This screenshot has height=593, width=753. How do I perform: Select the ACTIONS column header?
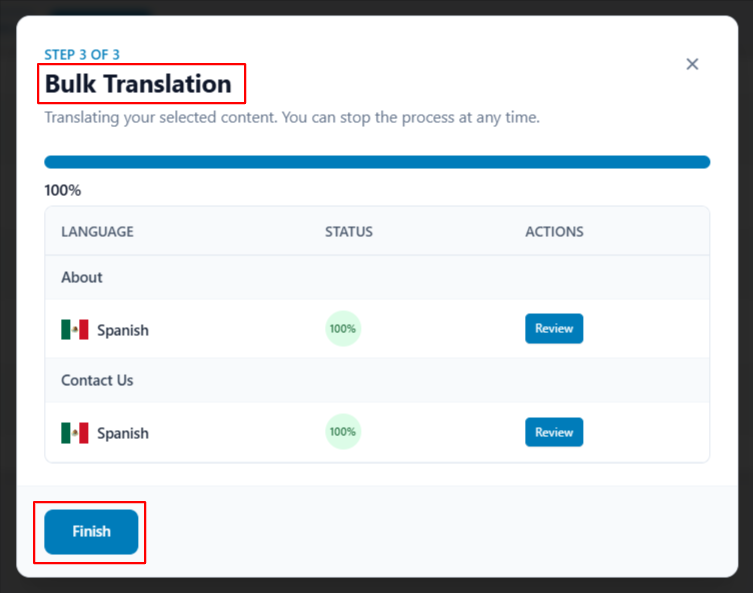point(554,232)
